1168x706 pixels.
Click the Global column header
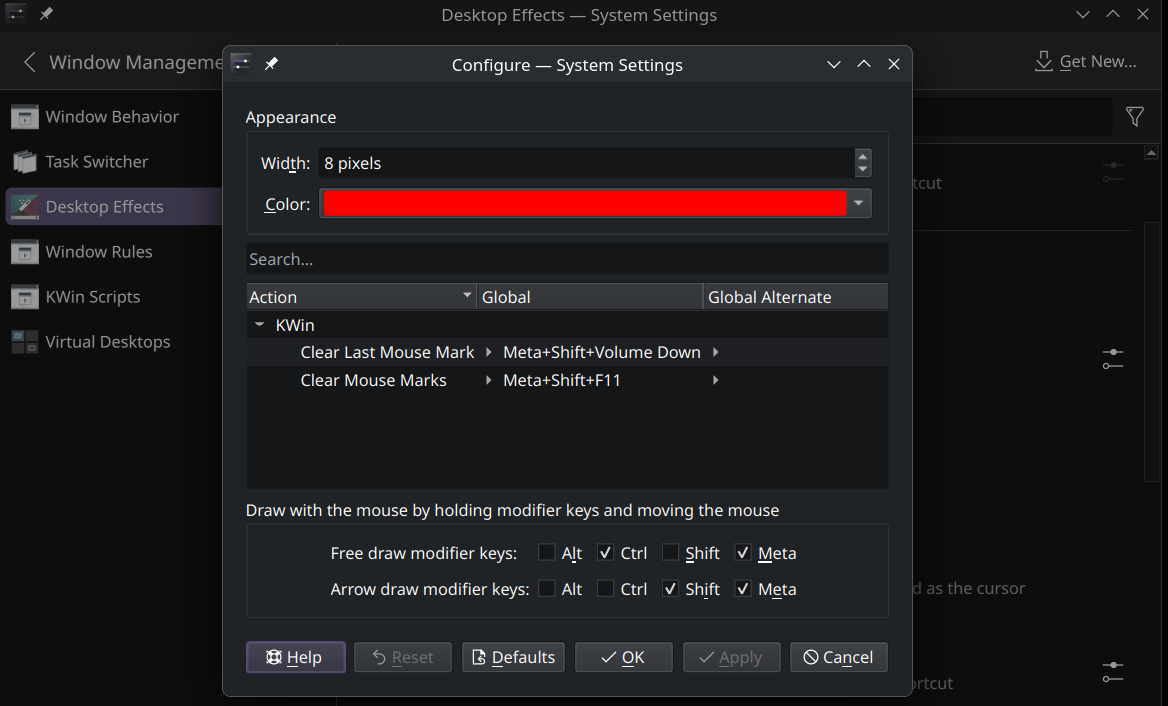[x=590, y=296]
